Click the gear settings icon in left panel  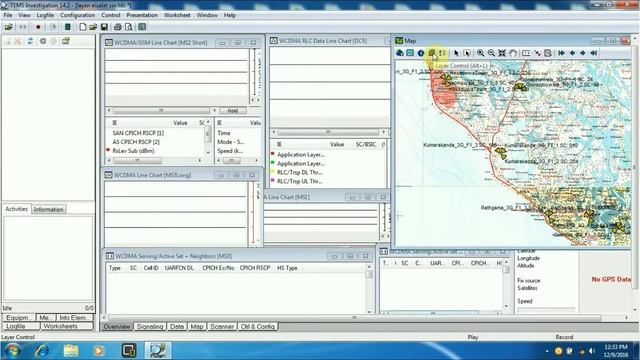(42, 41)
